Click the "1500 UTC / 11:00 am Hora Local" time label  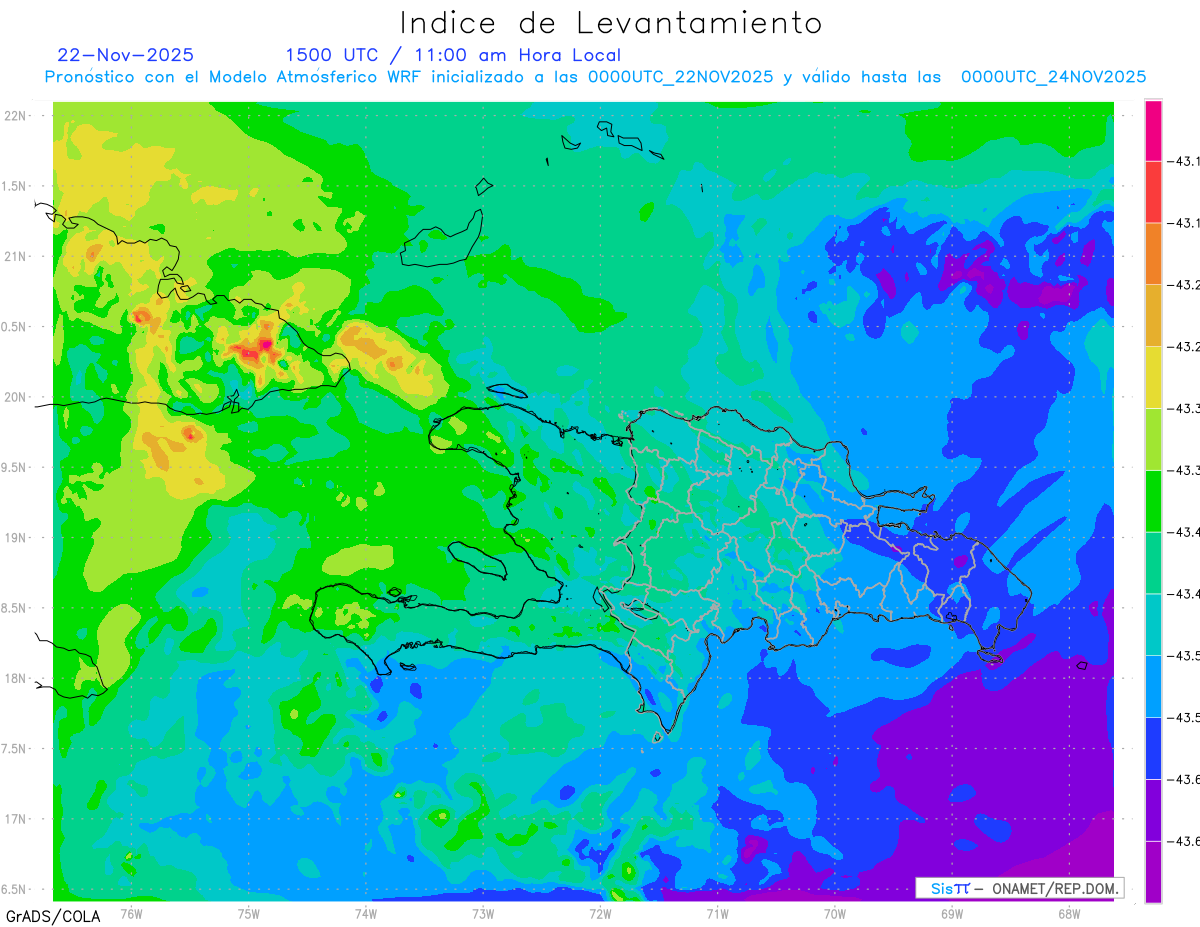(453, 56)
